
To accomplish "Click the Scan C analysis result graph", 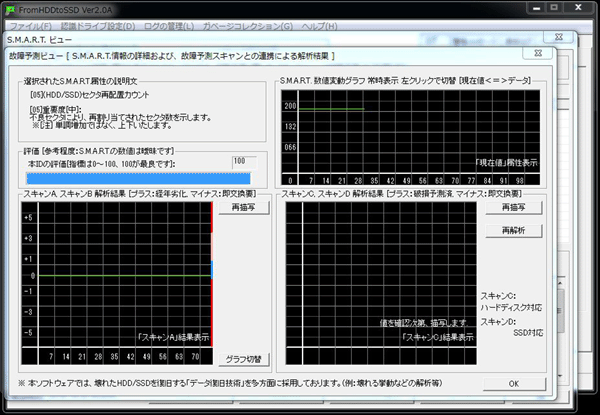I will pos(381,283).
